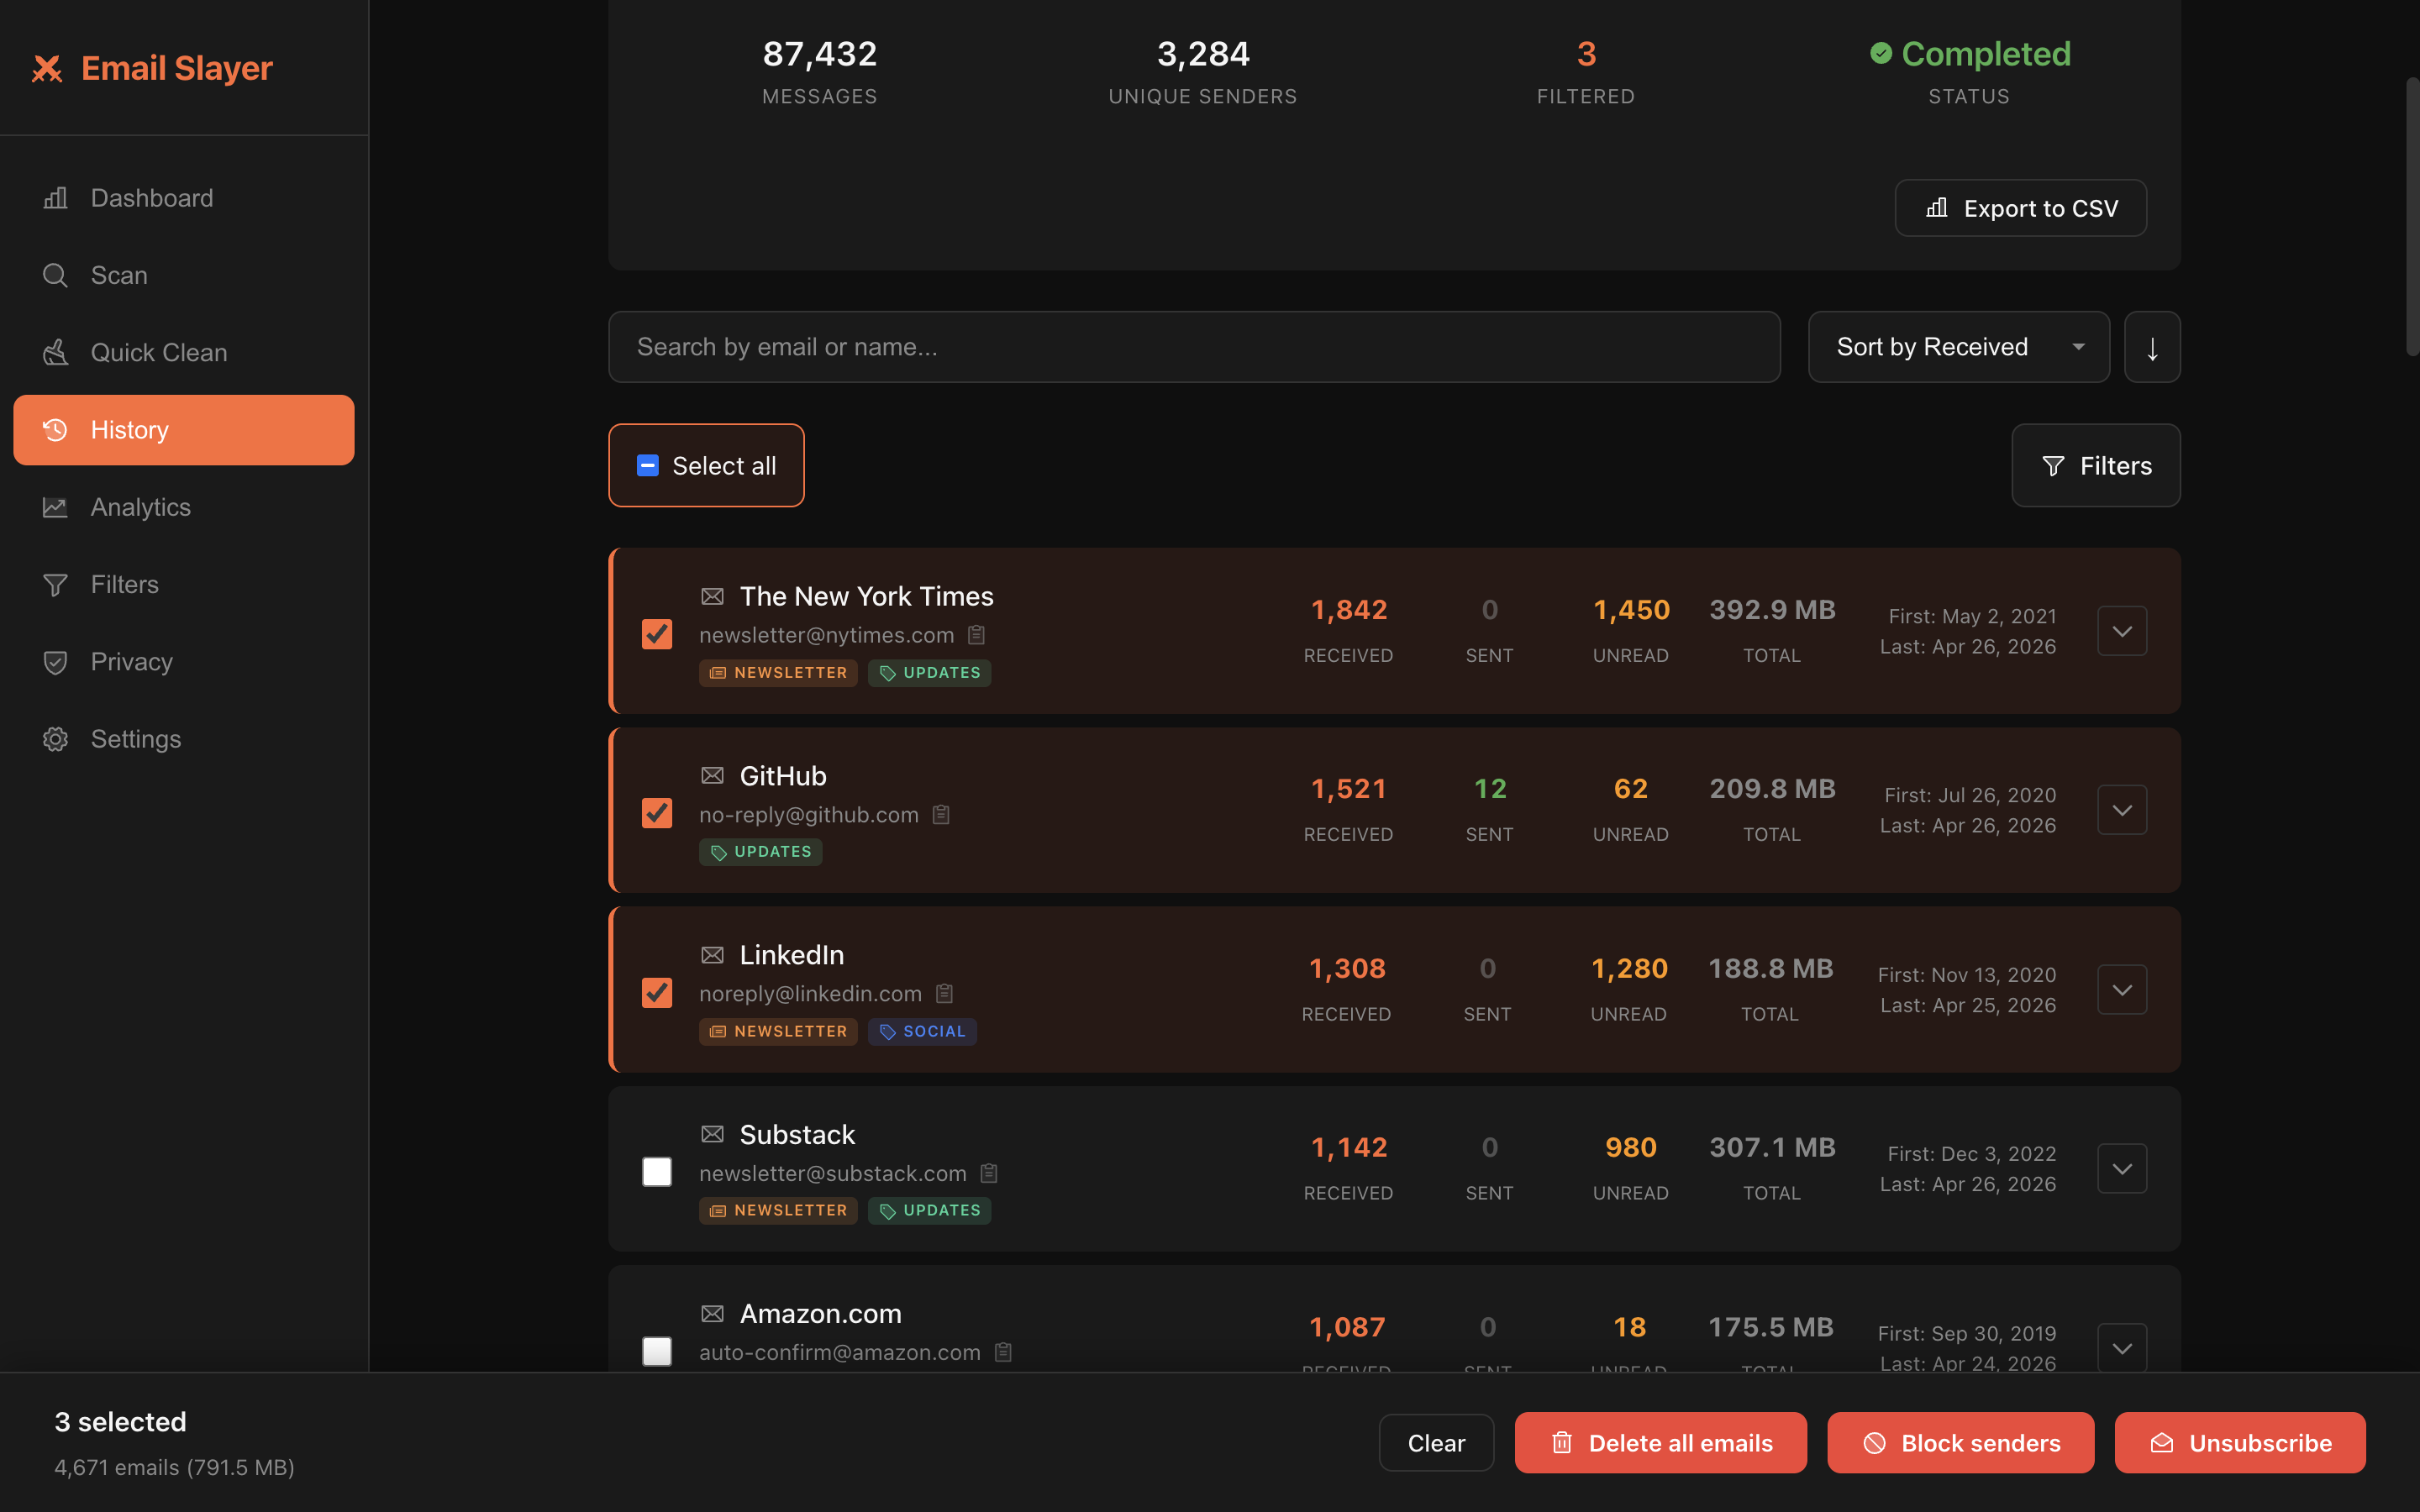Click the UPDATES tag on The New York Times
Screen dimensions: 2420x1512
tap(929, 673)
